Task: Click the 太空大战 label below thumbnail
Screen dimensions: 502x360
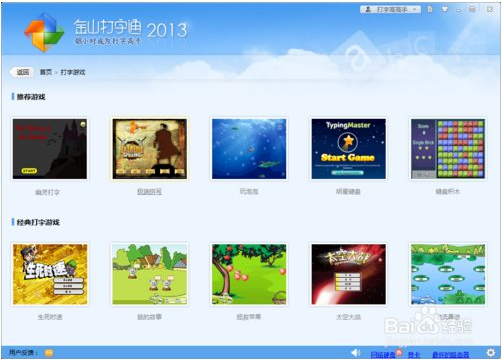Action: point(348,317)
